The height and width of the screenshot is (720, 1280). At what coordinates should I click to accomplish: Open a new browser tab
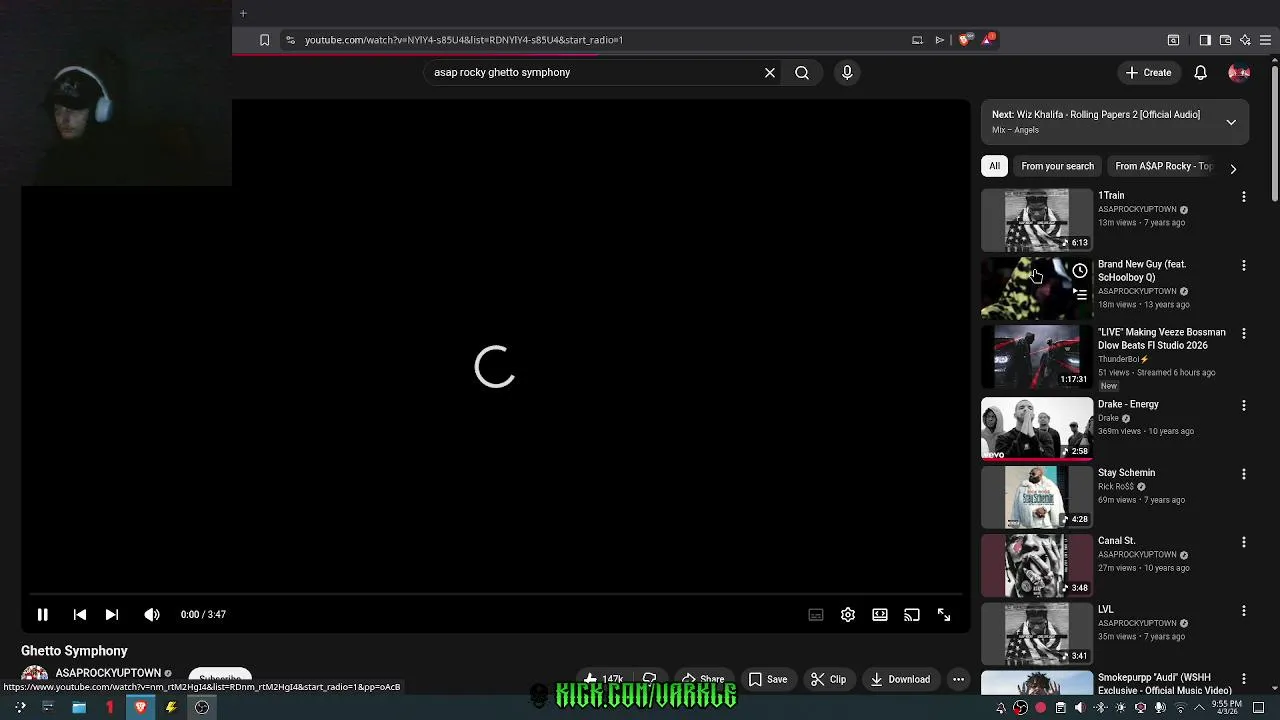243,13
